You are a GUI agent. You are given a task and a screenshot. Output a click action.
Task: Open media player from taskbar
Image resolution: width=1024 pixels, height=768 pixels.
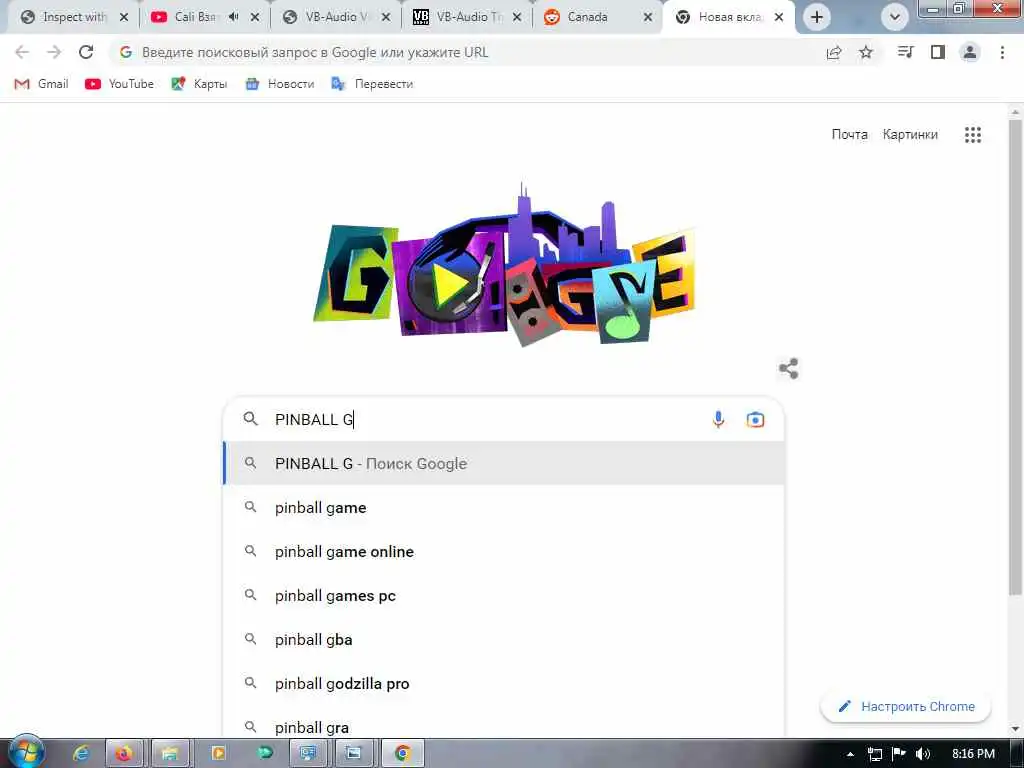(x=218, y=753)
